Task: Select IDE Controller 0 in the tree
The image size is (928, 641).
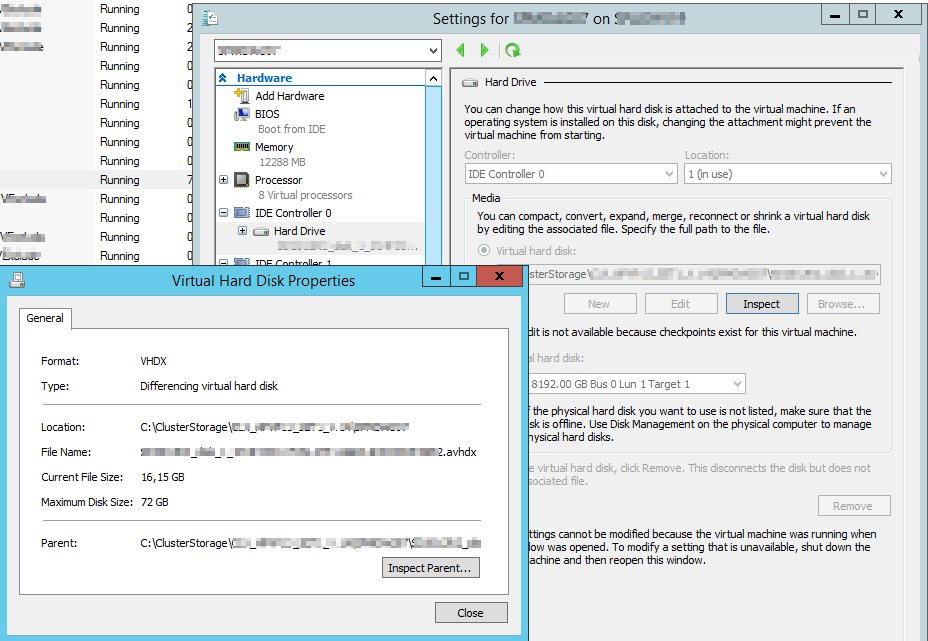Action: 293,213
